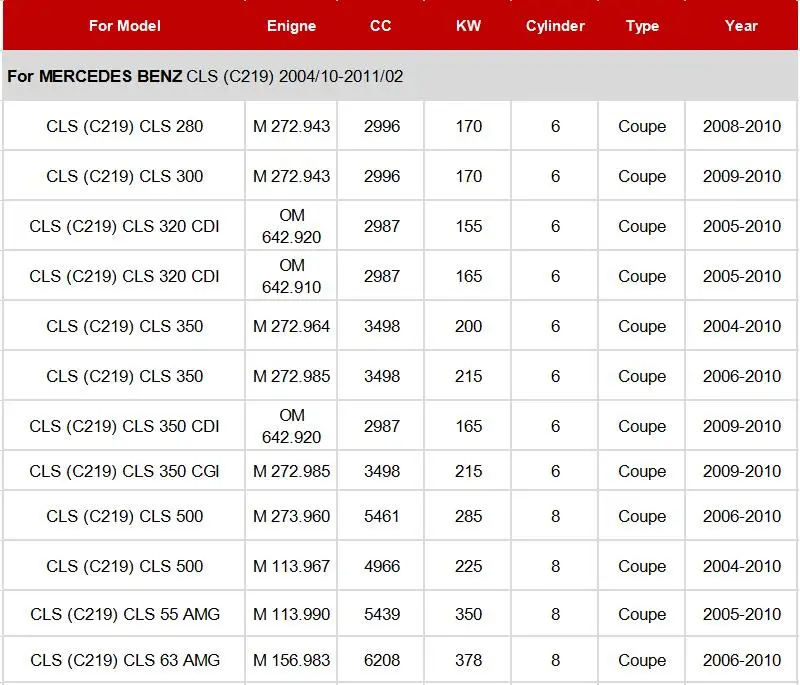
Task: Click the 'Year' column header
Action: pyautogui.click(x=741, y=26)
